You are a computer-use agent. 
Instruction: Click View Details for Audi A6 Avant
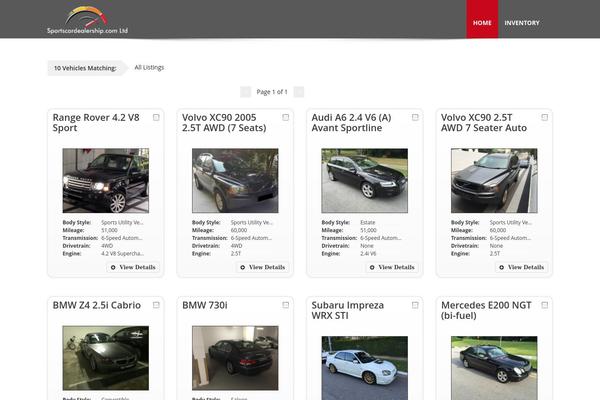point(392,267)
